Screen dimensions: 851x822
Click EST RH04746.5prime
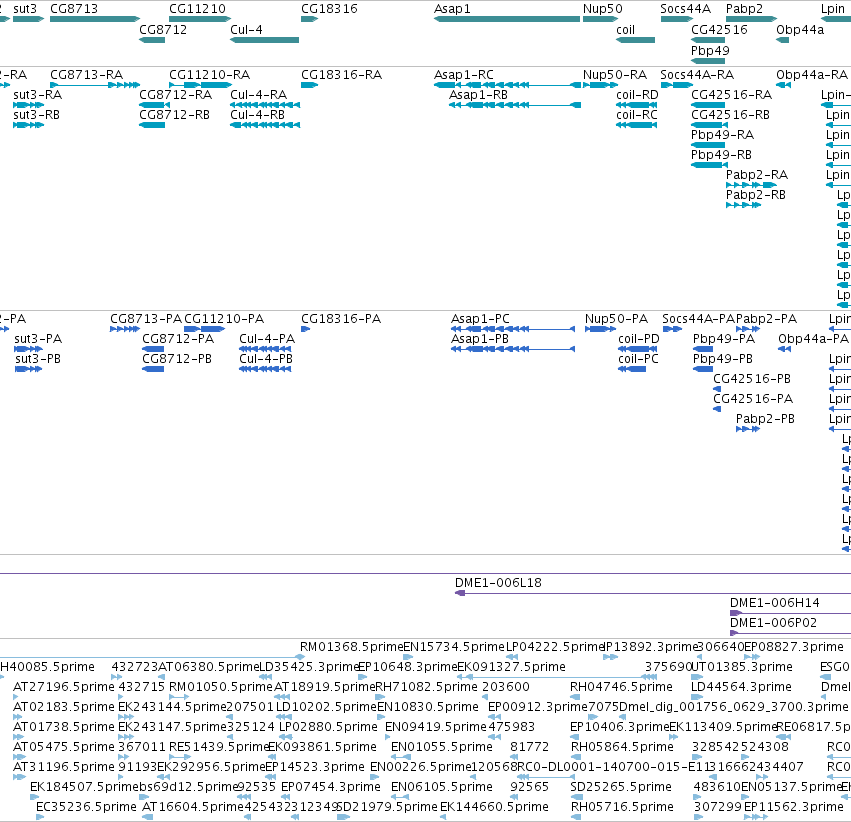(621, 687)
